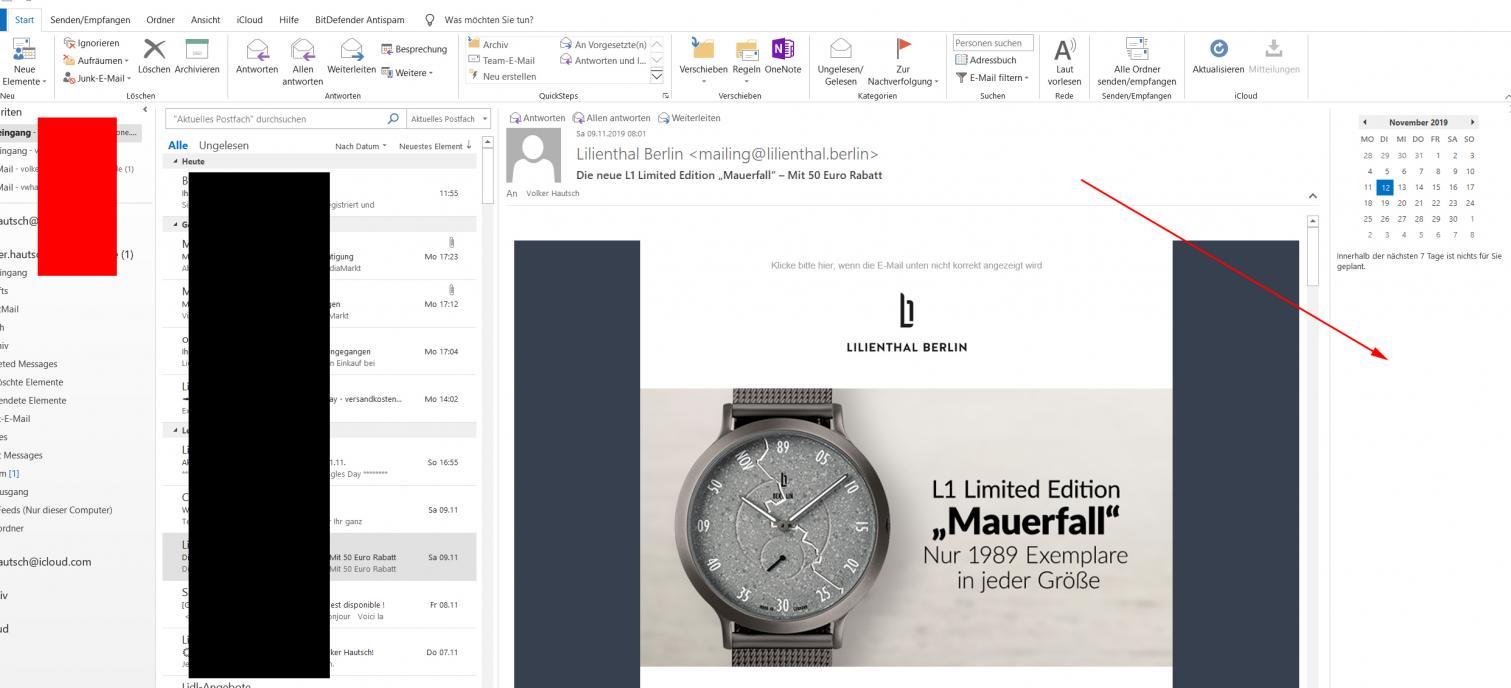The width and height of the screenshot is (1511, 688).
Task: Open the Aufräumen cleanup dropdown
Action: coord(97,61)
